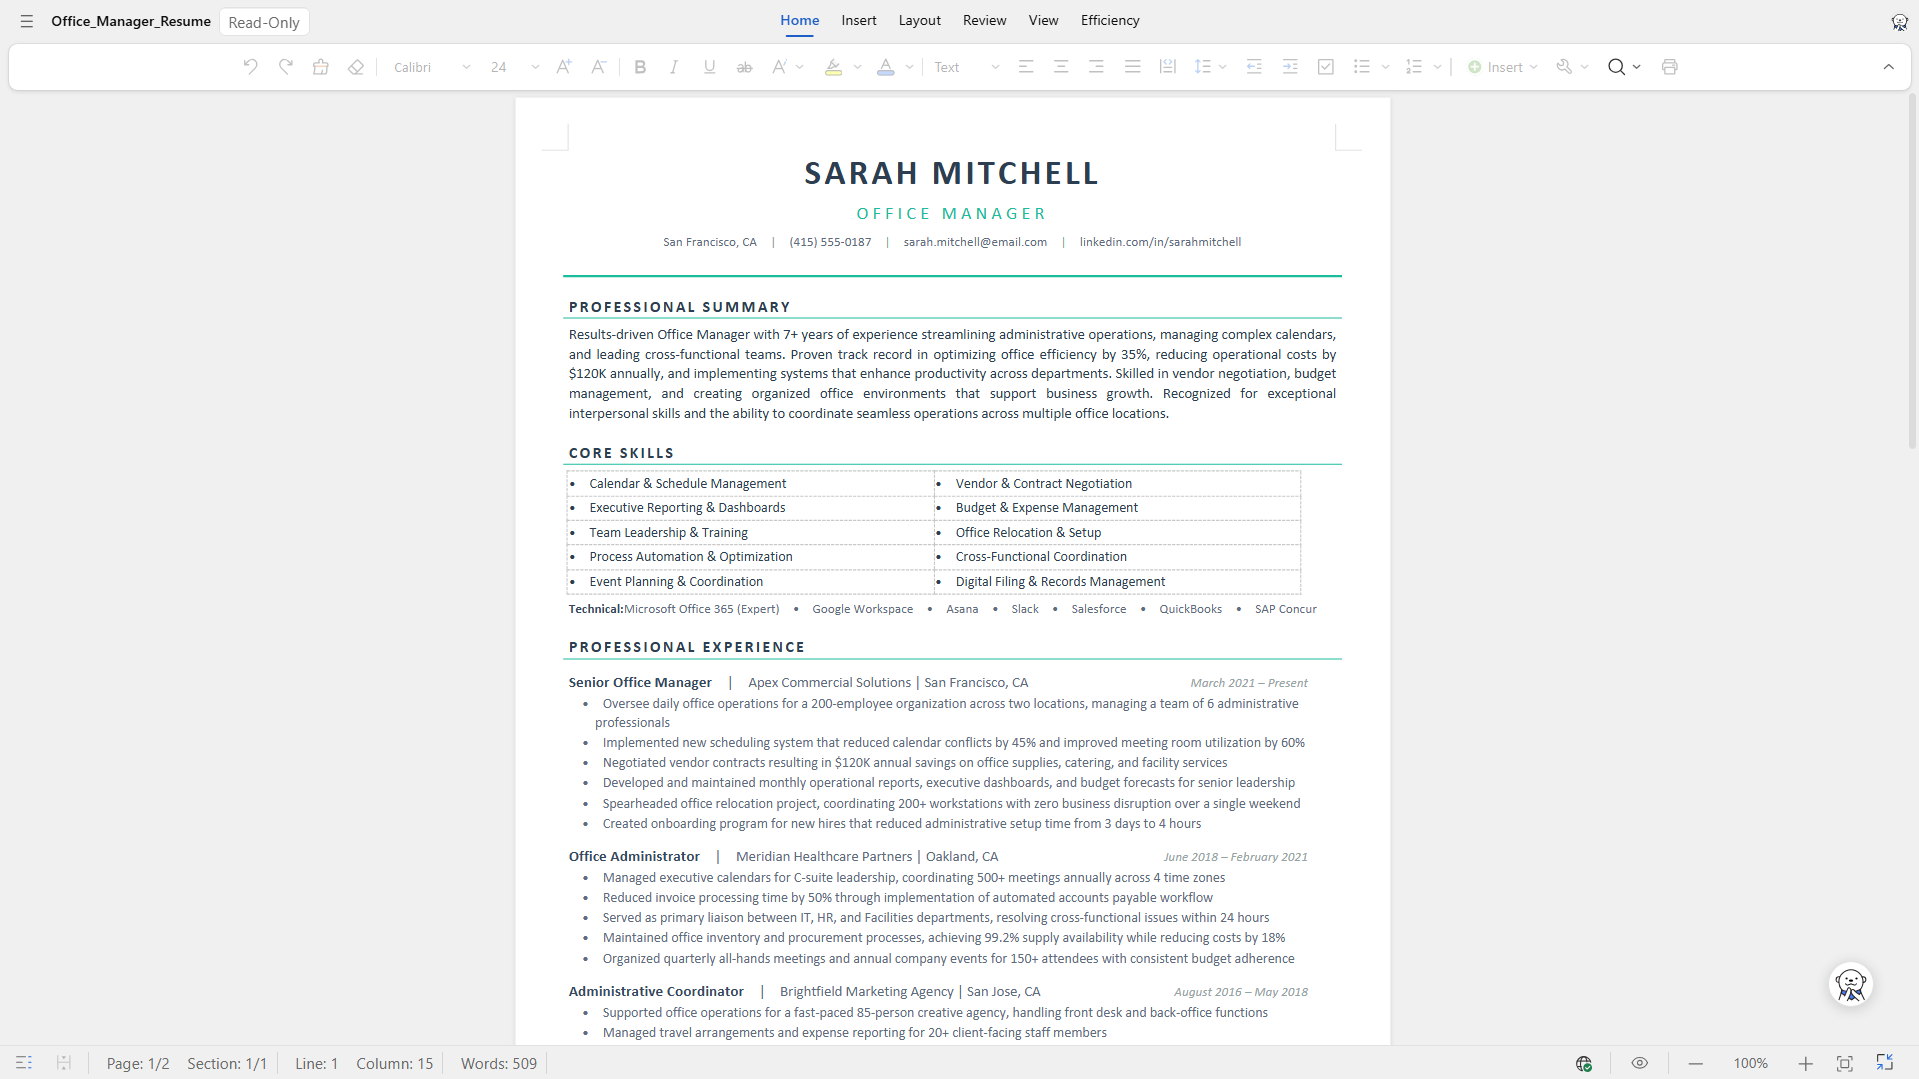This screenshot has height=1079, width=1919.
Task: Open the Efficiency tab
Action: [x=1110, y=20]
